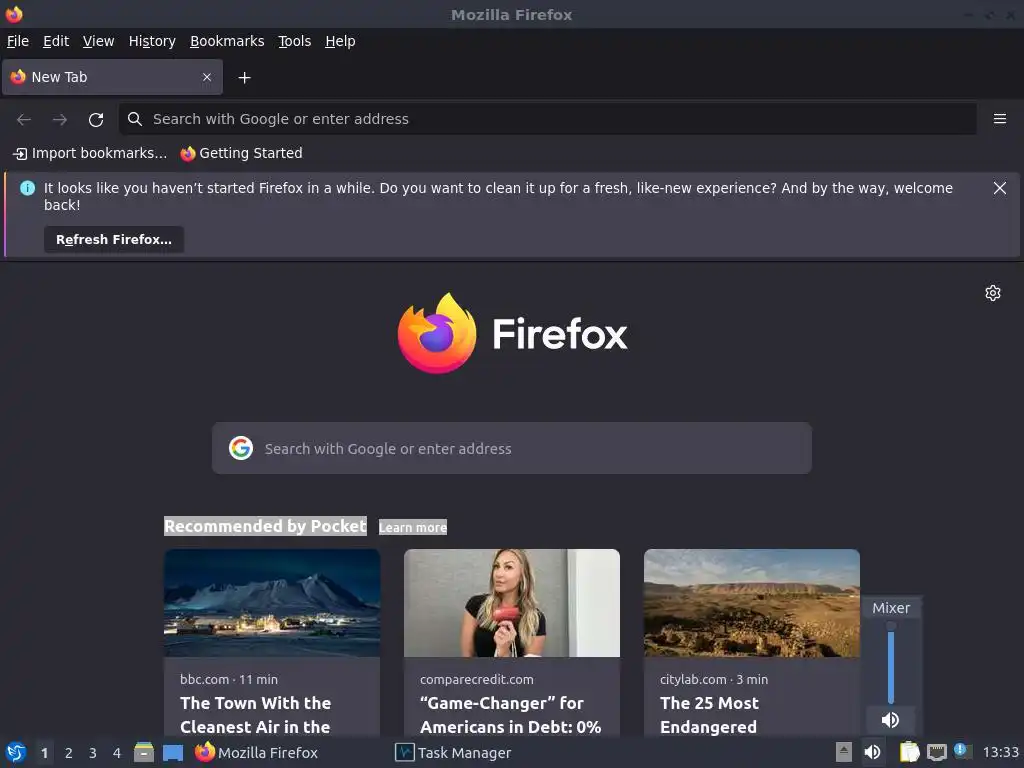Open citylab.com desert landscape thumbnail
The image size is (1024, 768).
point(752,603)
